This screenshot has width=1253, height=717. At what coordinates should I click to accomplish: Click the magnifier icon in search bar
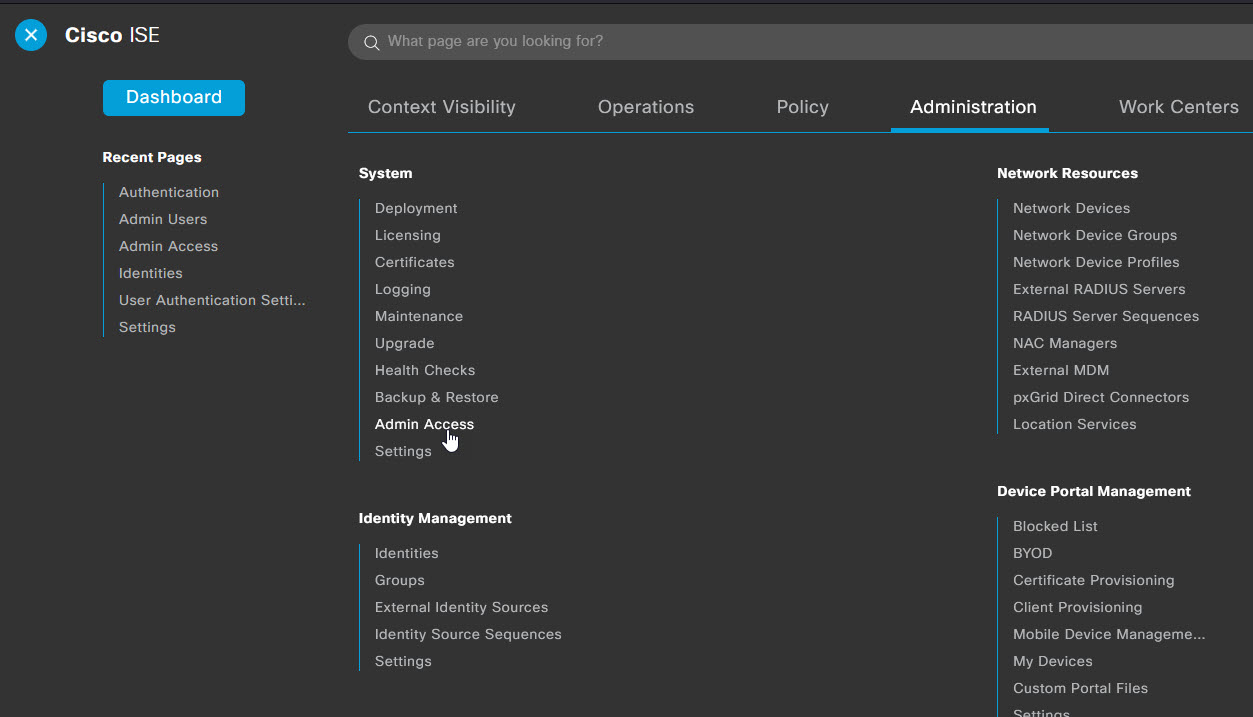coord(371,42)
